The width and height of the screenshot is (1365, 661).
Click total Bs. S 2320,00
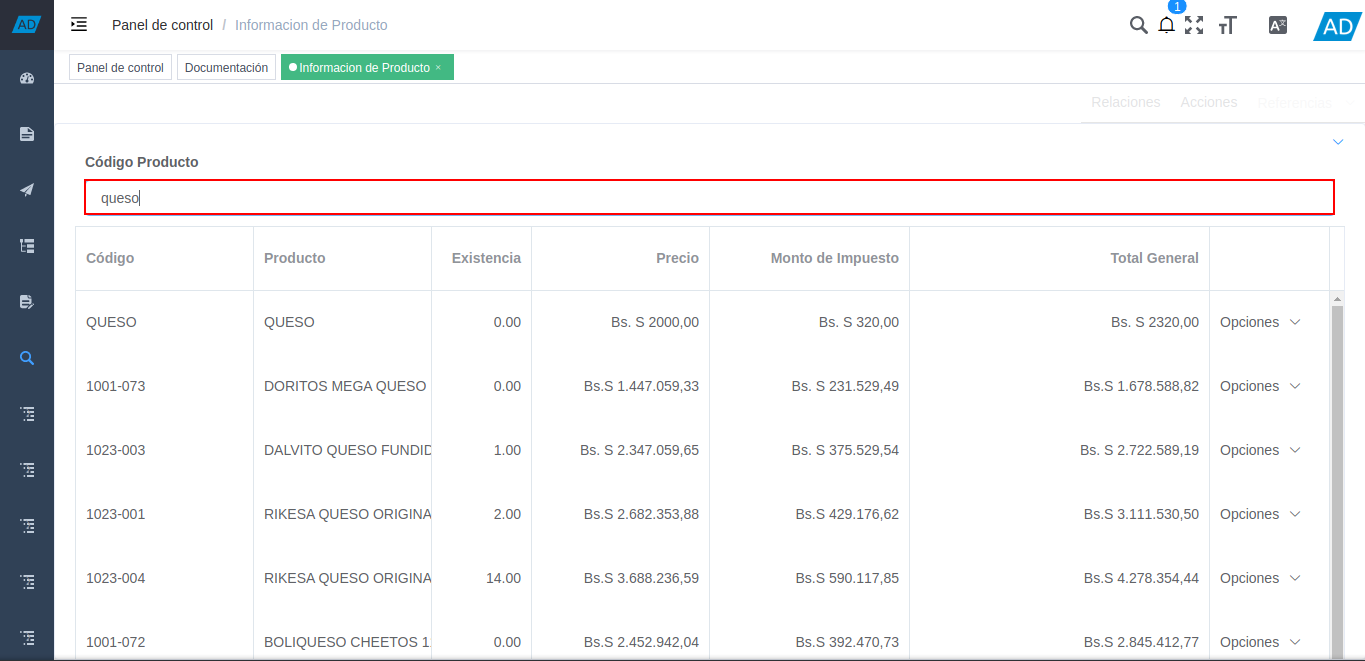(x=1155, y=322)
